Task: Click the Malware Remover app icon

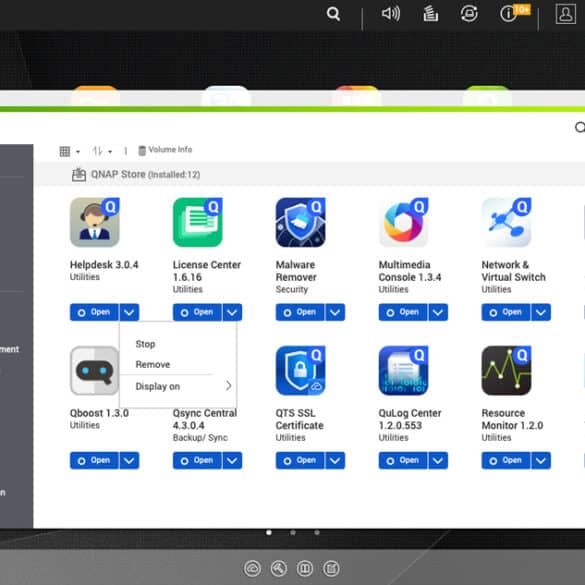Action: (x=300, y=222)
